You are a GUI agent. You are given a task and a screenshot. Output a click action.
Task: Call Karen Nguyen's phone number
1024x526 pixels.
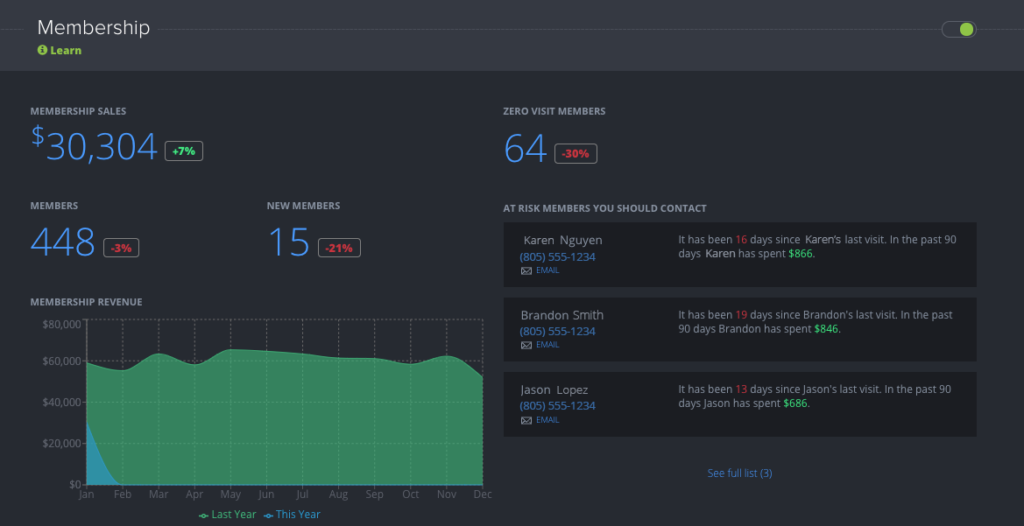(558, 257)
